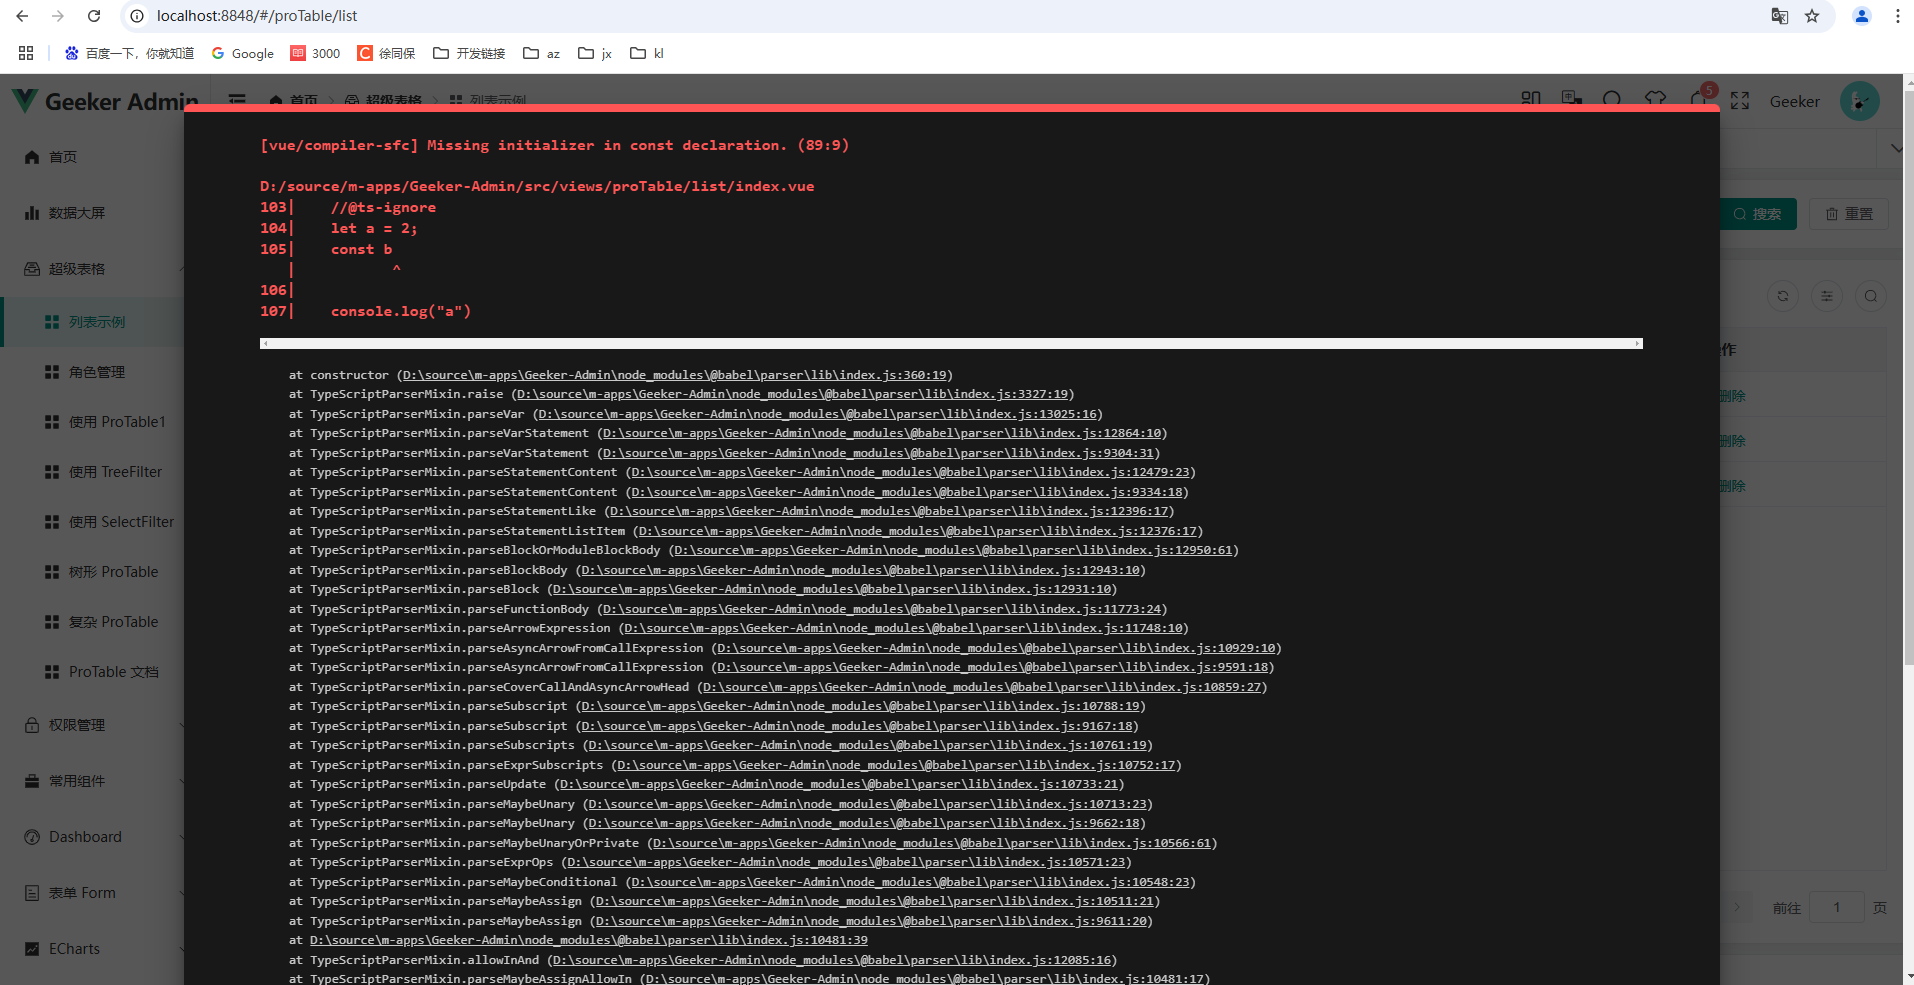The width and height of the screenshot is (1914, 985).
Task: Open the jx bookmark folder
Action: (x=595, y=53)
